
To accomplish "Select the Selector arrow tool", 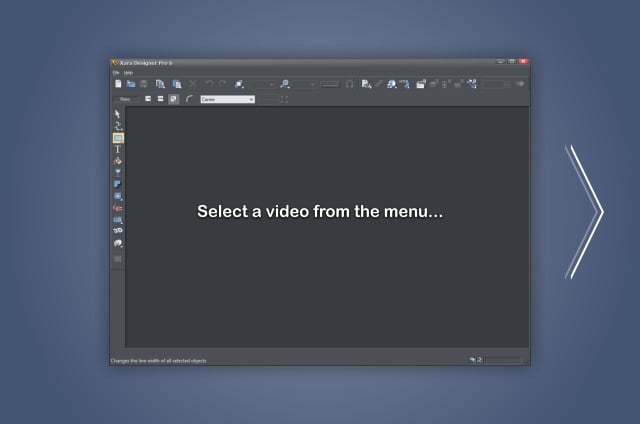I will pos(118,114).
